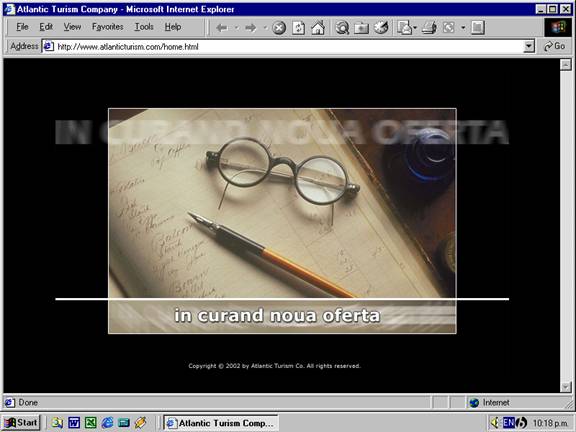Click the round tray icon next to EN

521,423
